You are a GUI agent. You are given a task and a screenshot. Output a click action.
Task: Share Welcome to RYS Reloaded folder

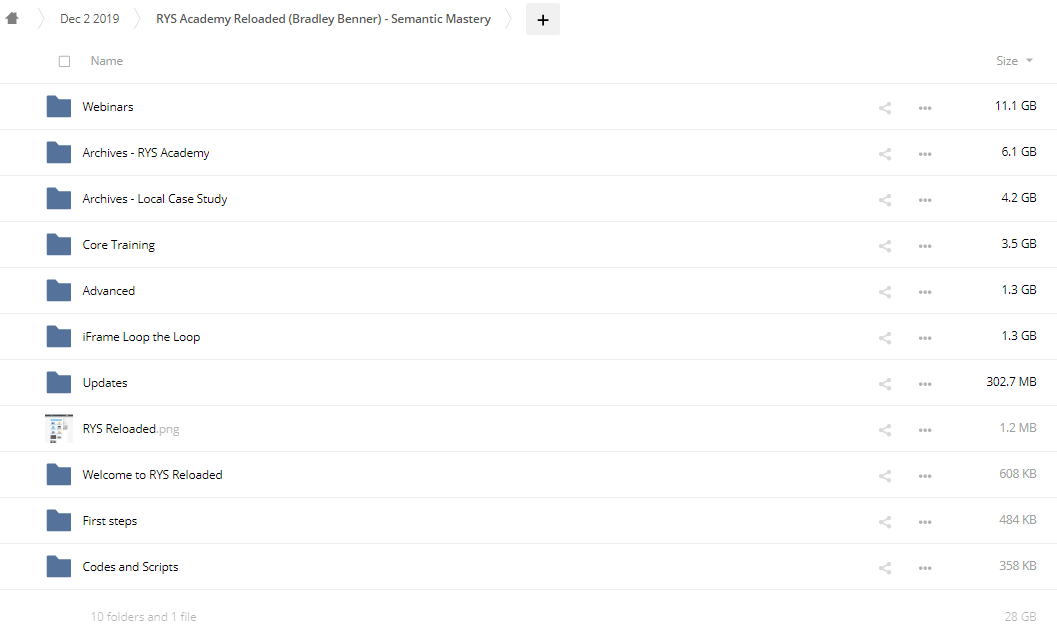(x=885, y=476)
